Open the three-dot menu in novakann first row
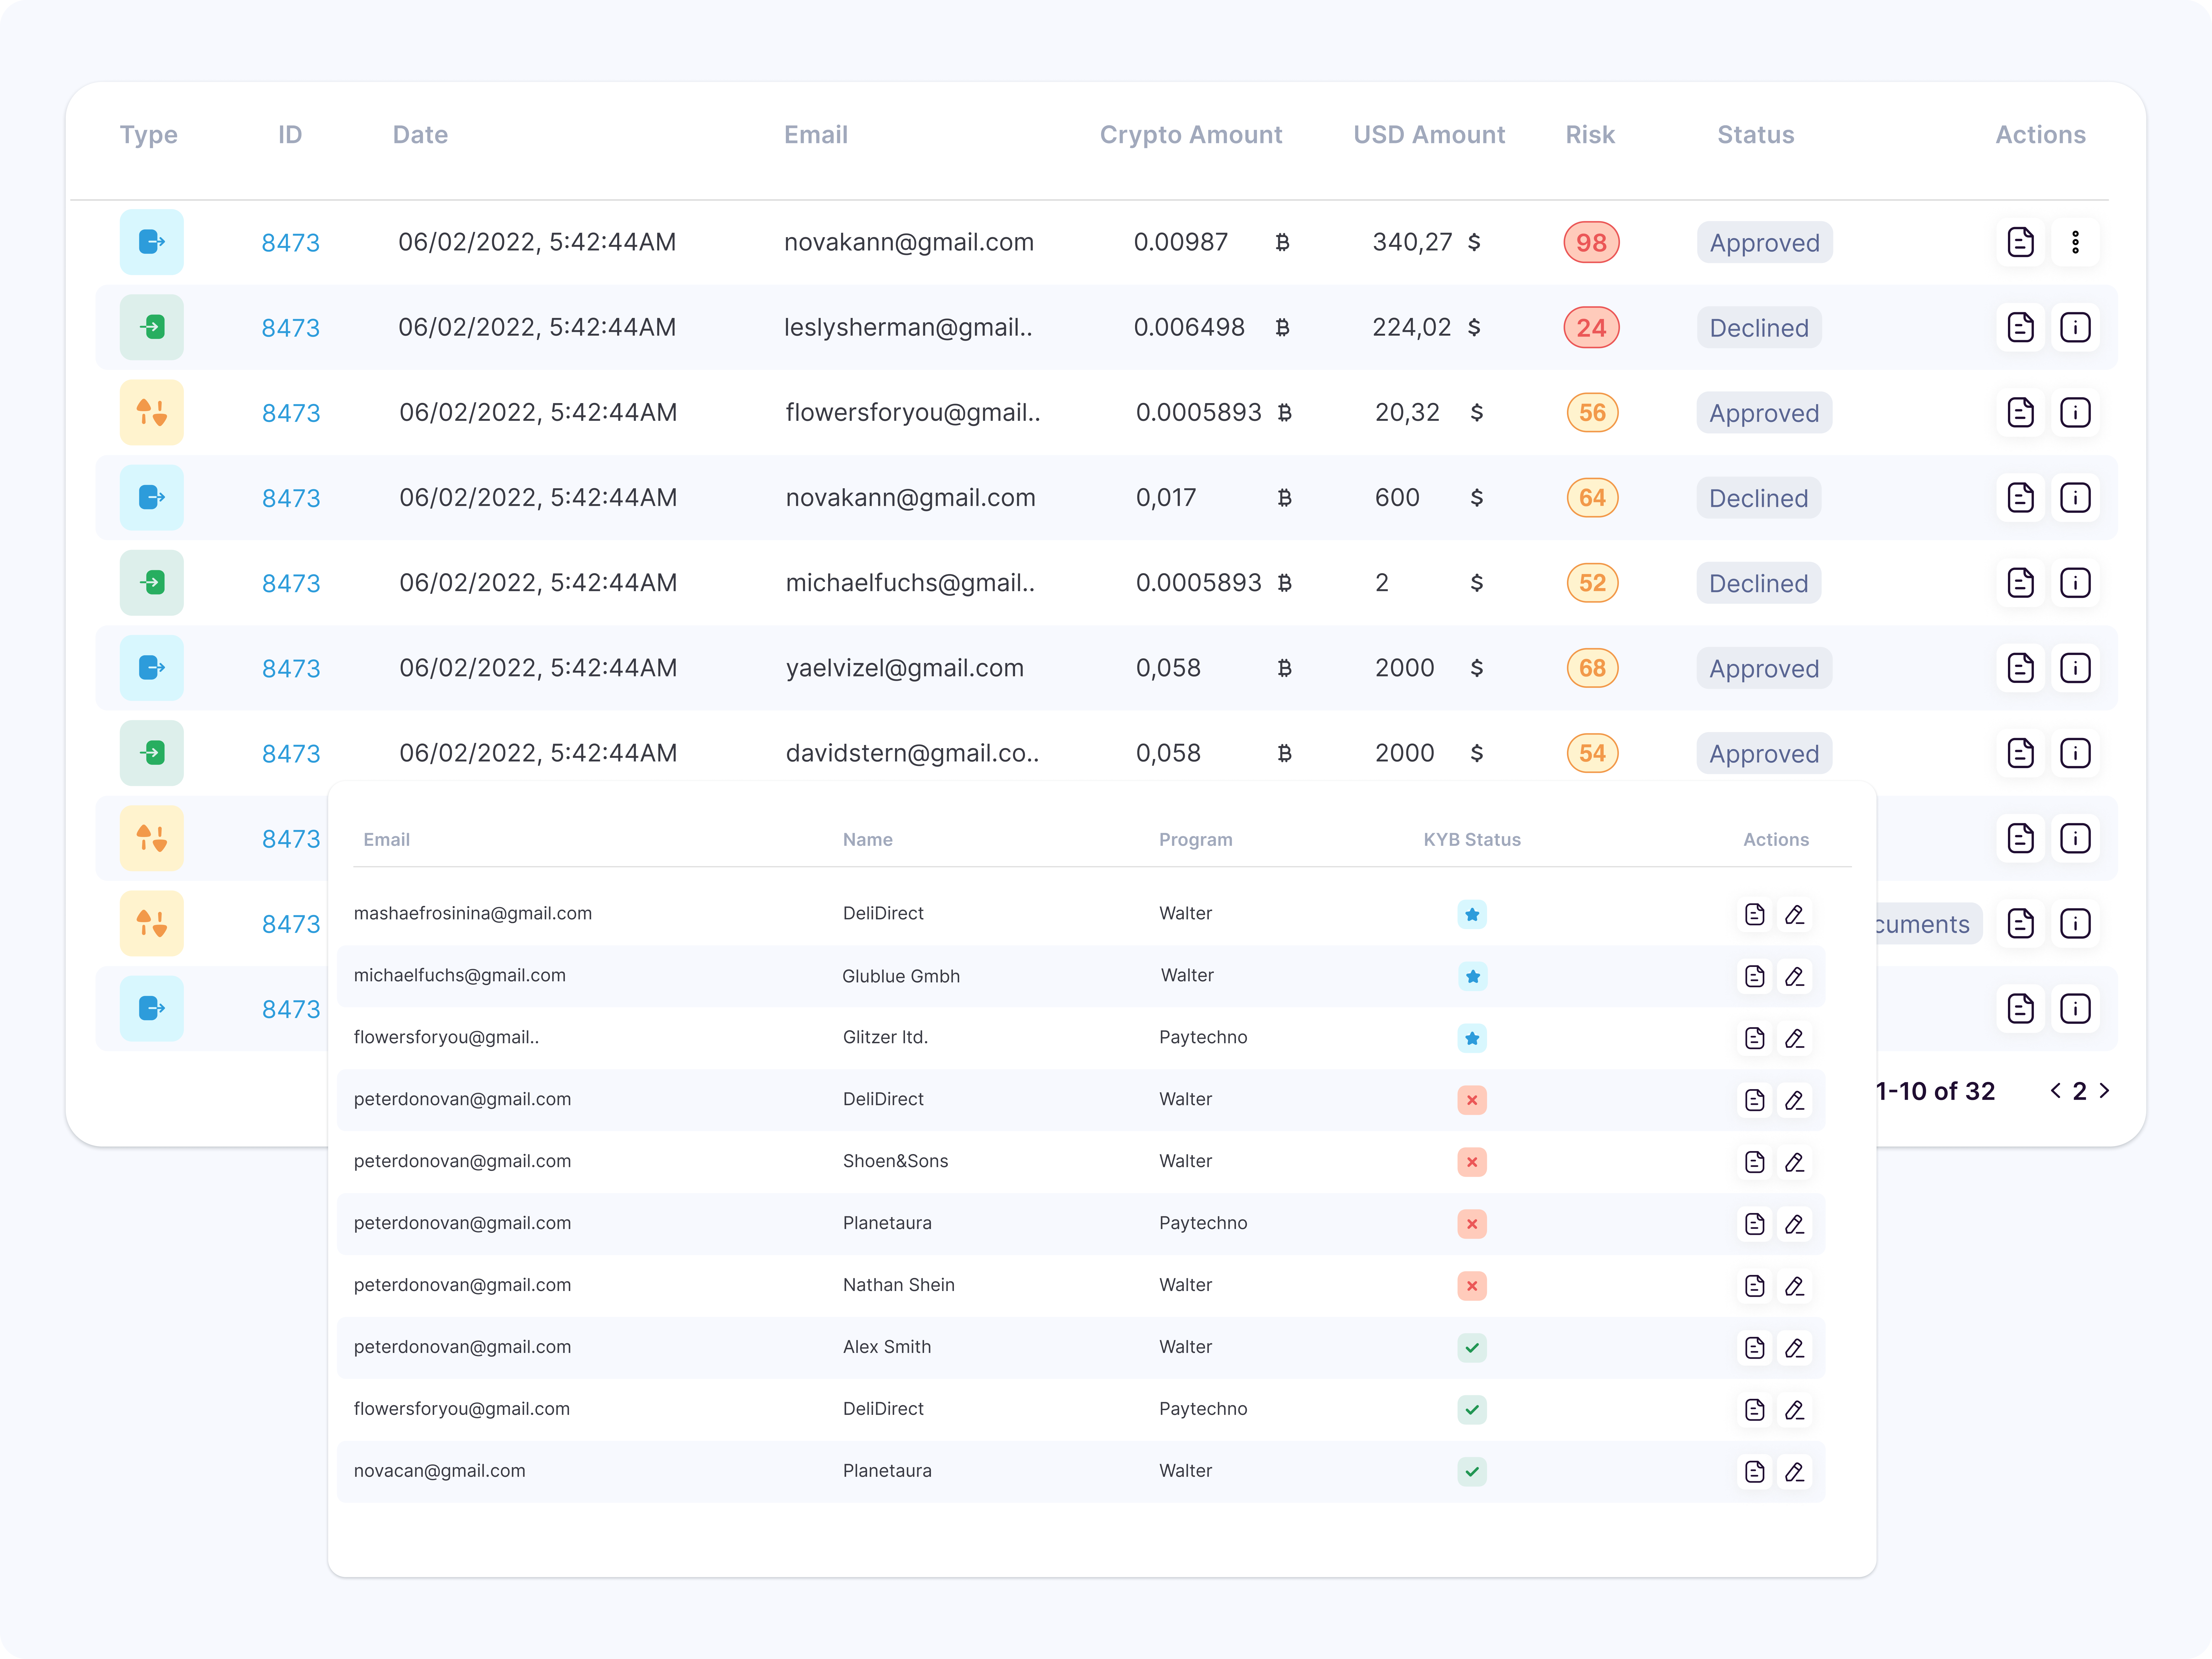 [2075, 242]
